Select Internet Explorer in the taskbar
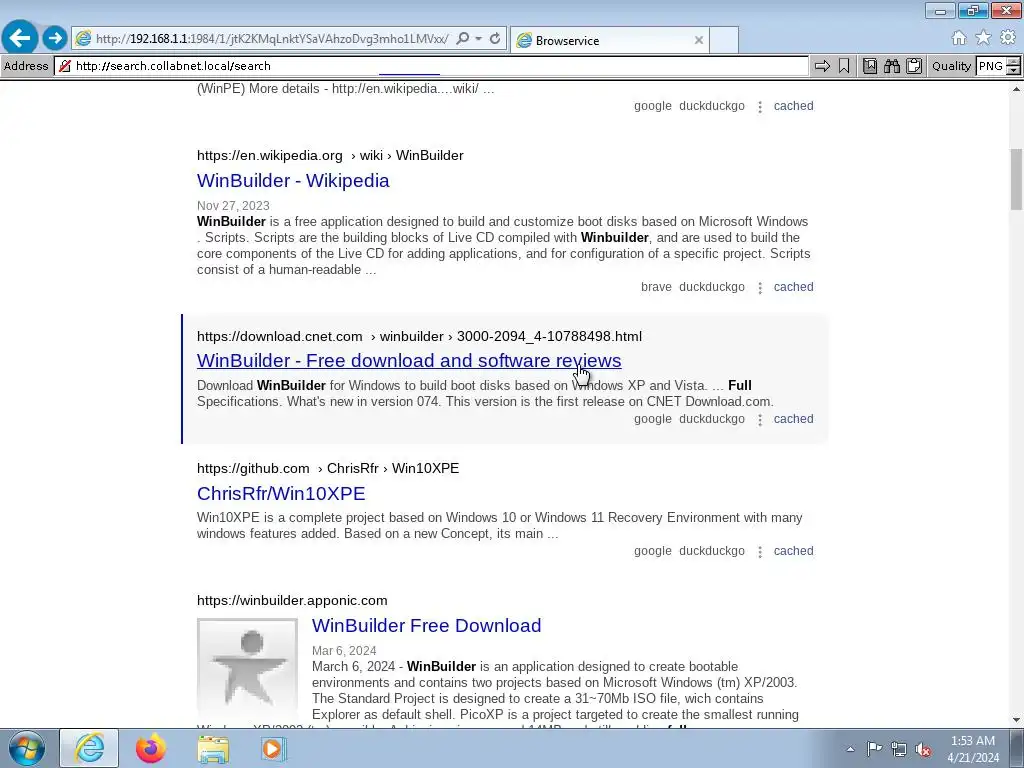 (89, 748)
